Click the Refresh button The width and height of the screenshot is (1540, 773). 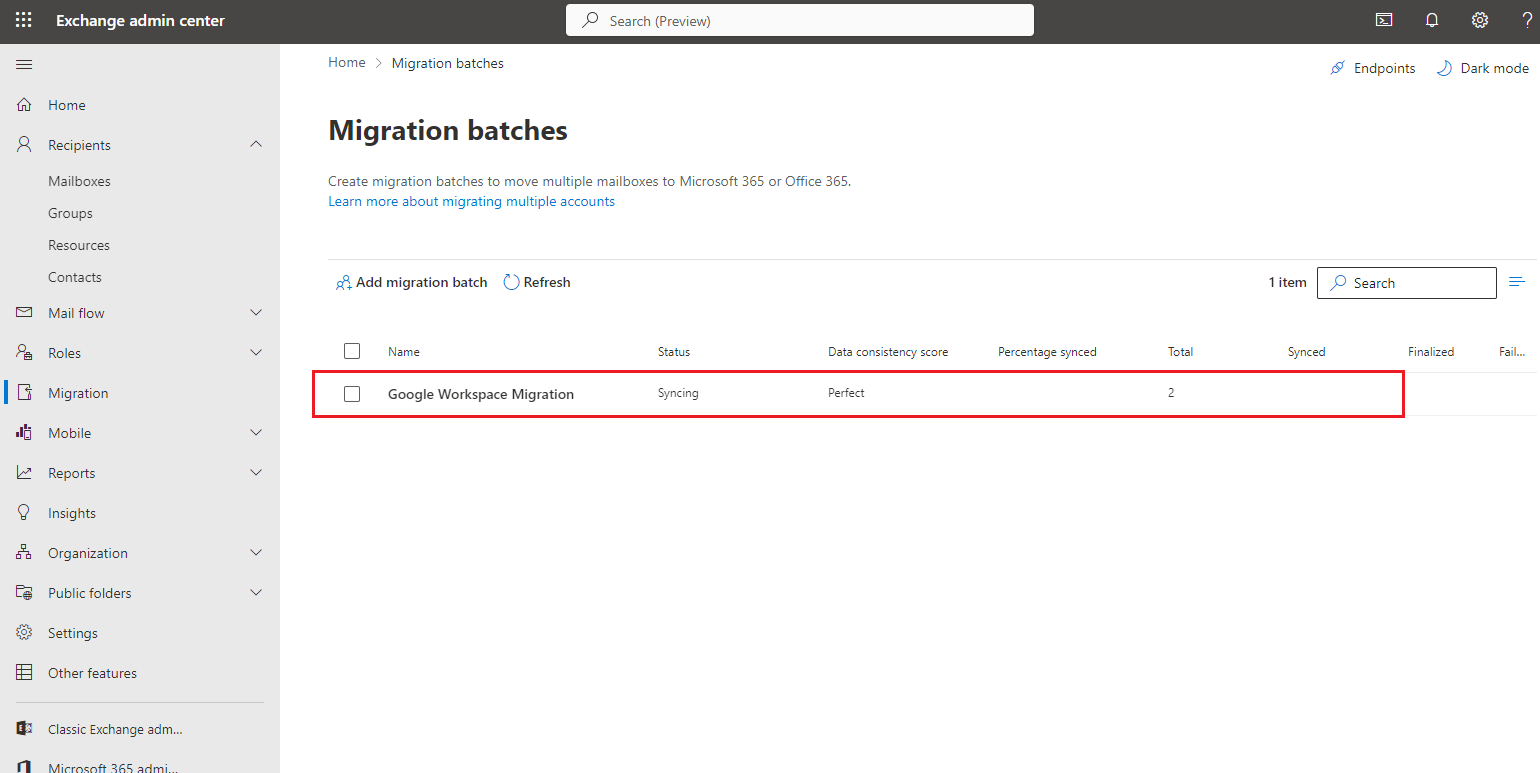pos(537,282)
